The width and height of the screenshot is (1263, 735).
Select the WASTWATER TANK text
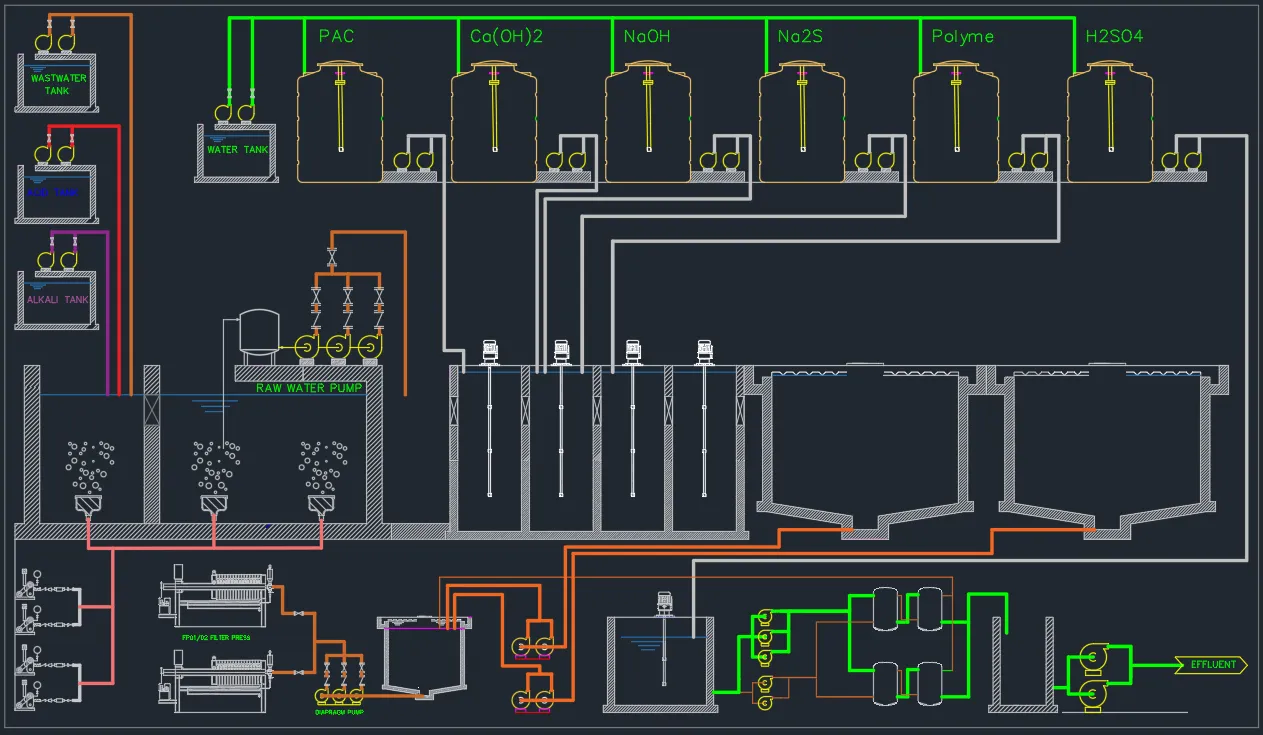[x=58, y=84]
